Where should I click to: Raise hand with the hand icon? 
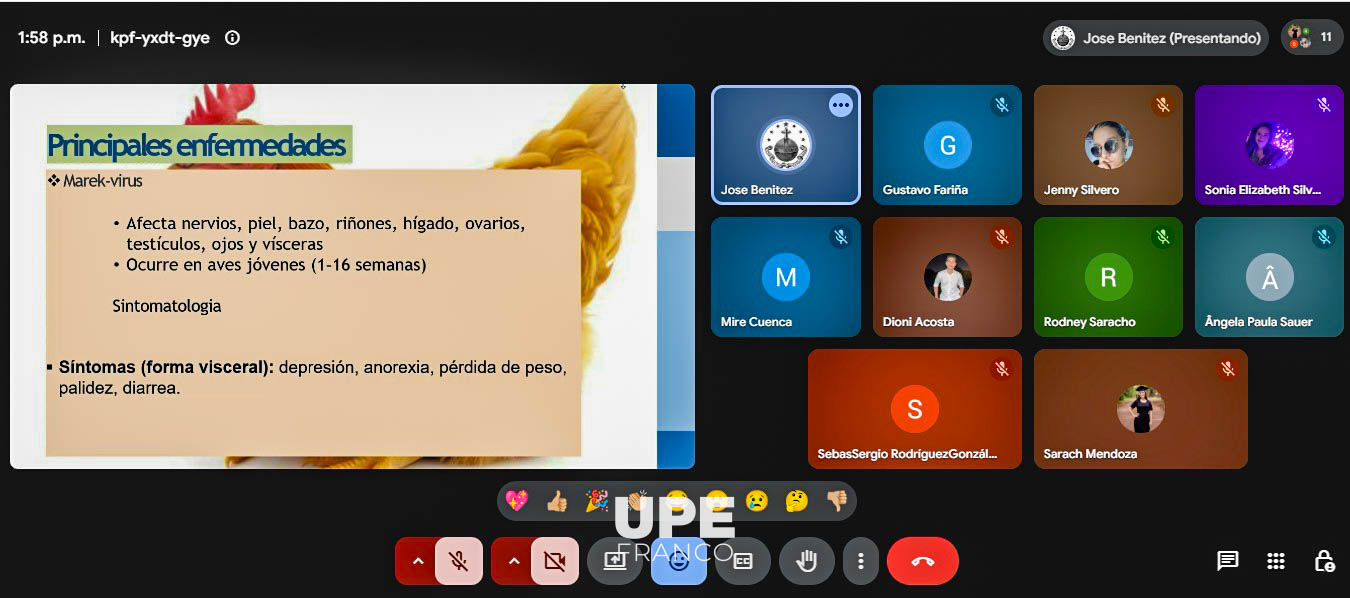(806, 561)
